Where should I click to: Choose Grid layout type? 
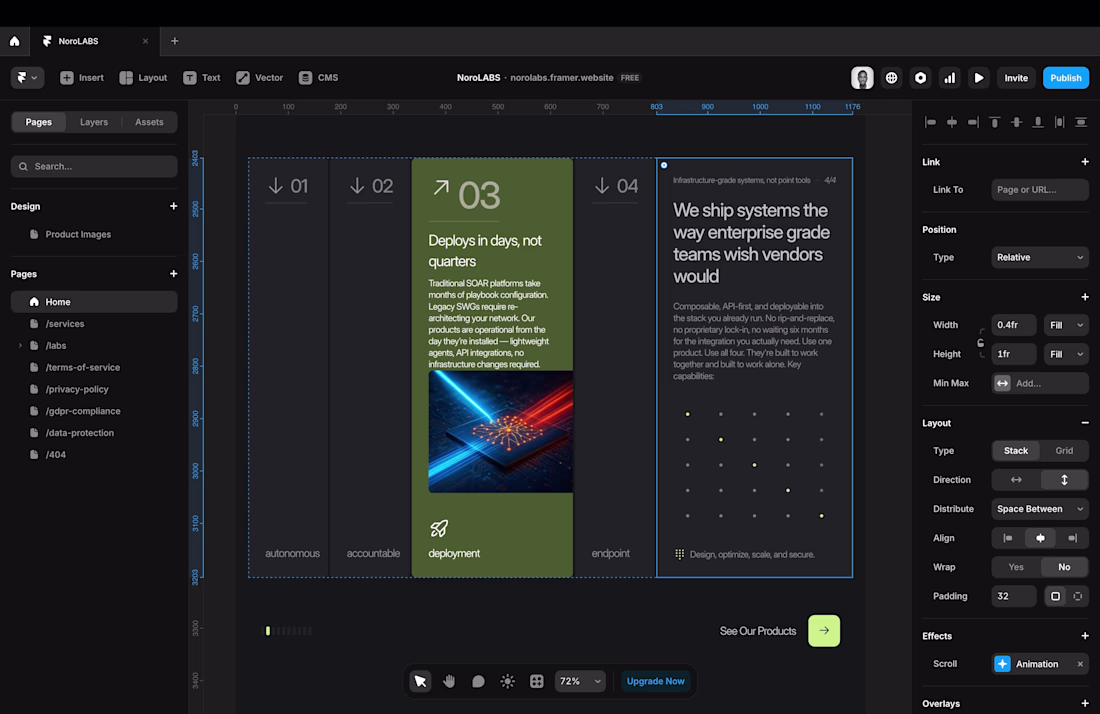point(1064,451)
